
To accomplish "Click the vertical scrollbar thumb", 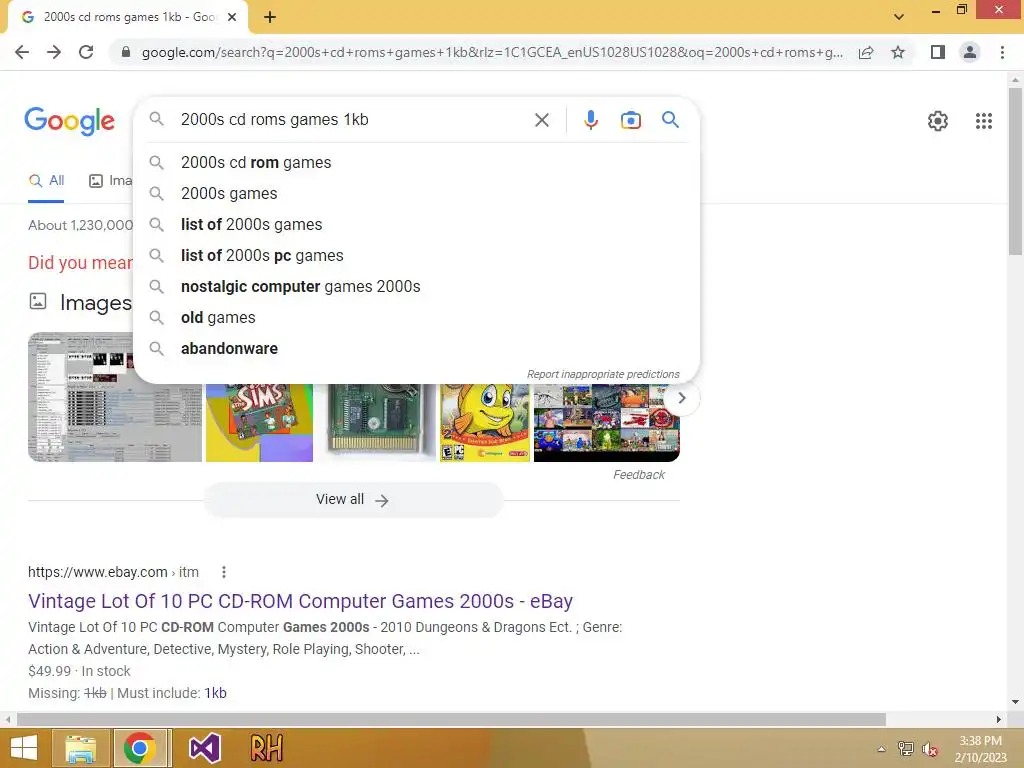I will click(1015, 171).
